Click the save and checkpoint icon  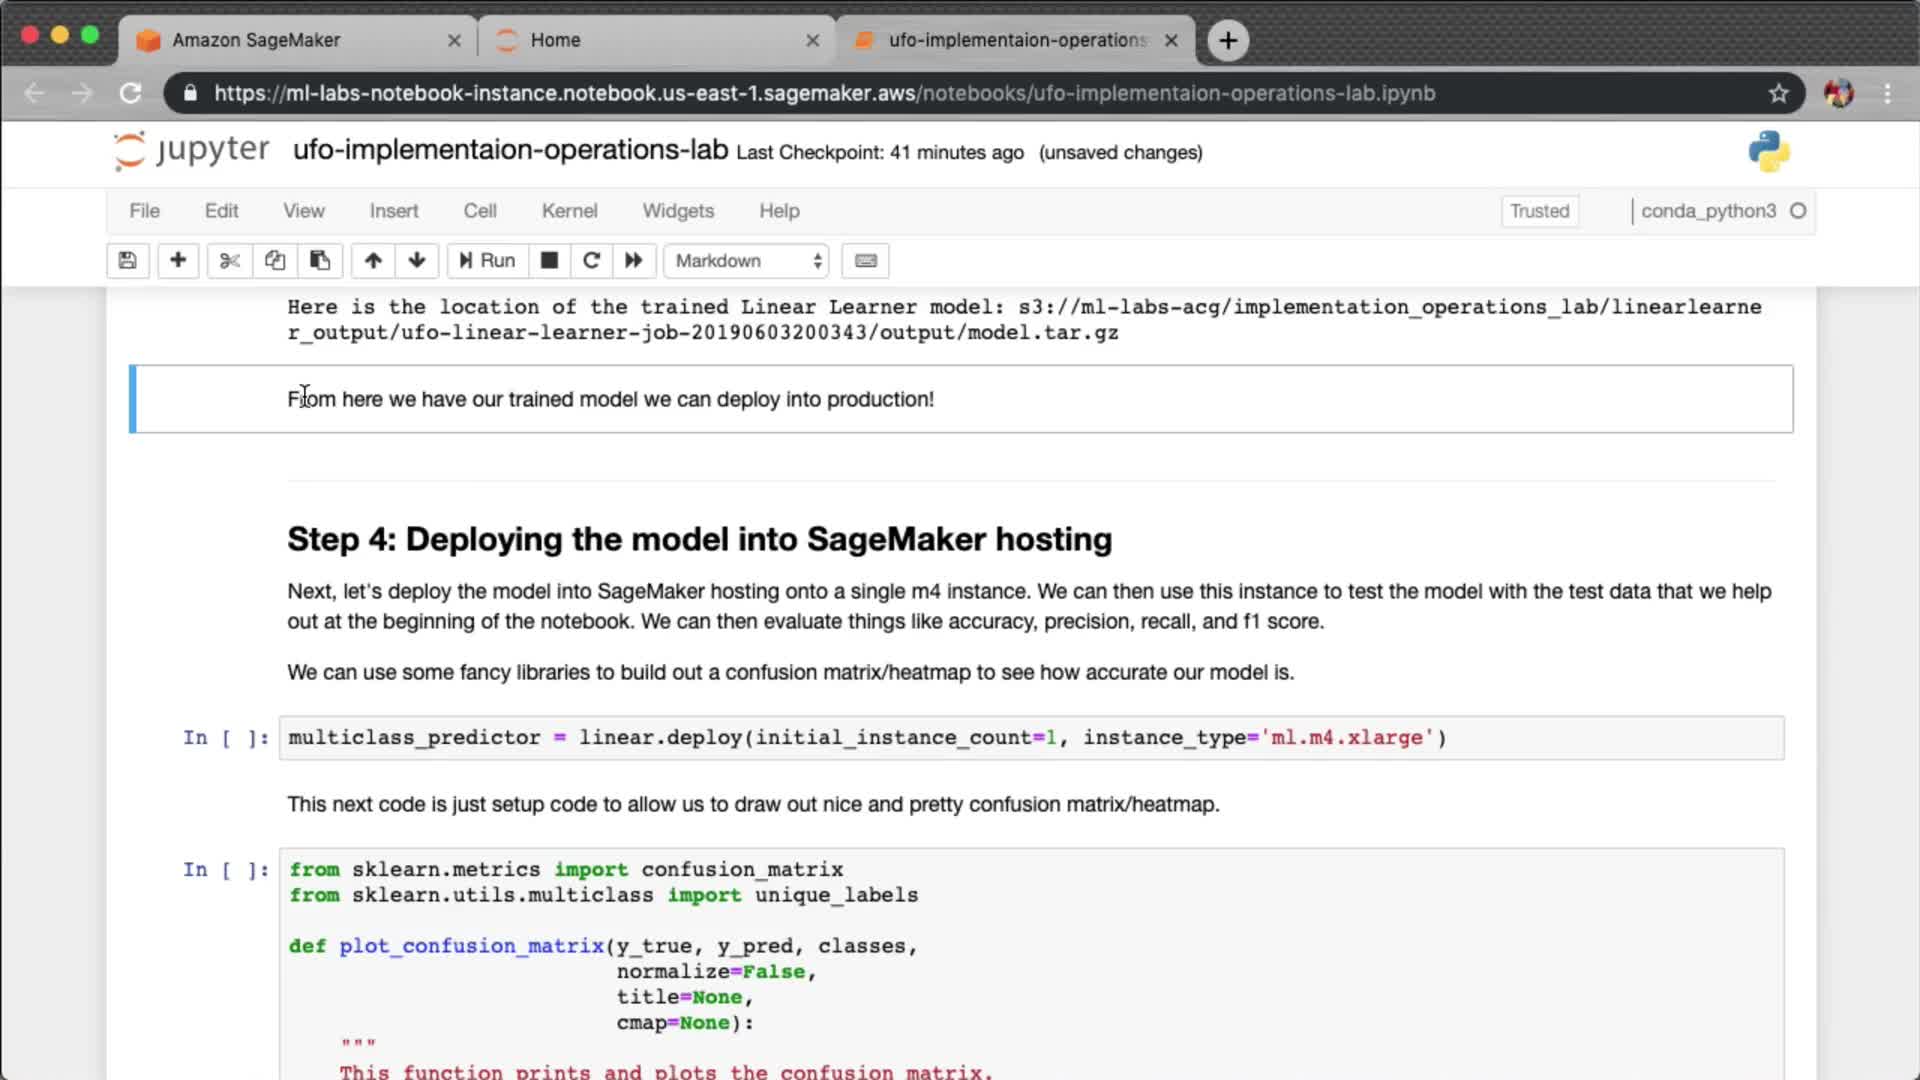127,261
